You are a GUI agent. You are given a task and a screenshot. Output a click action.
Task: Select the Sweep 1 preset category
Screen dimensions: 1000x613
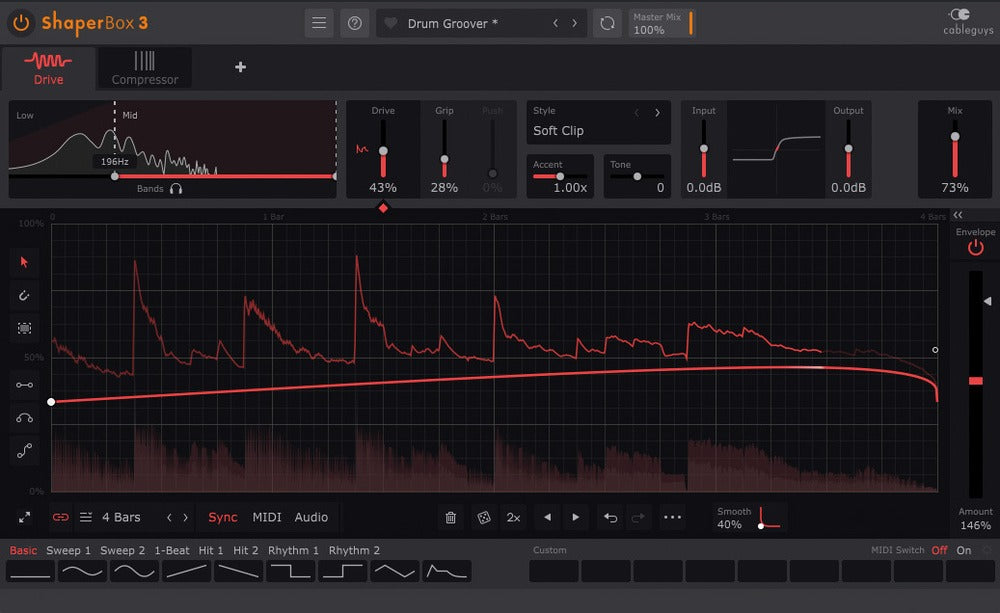coord(68,550)
